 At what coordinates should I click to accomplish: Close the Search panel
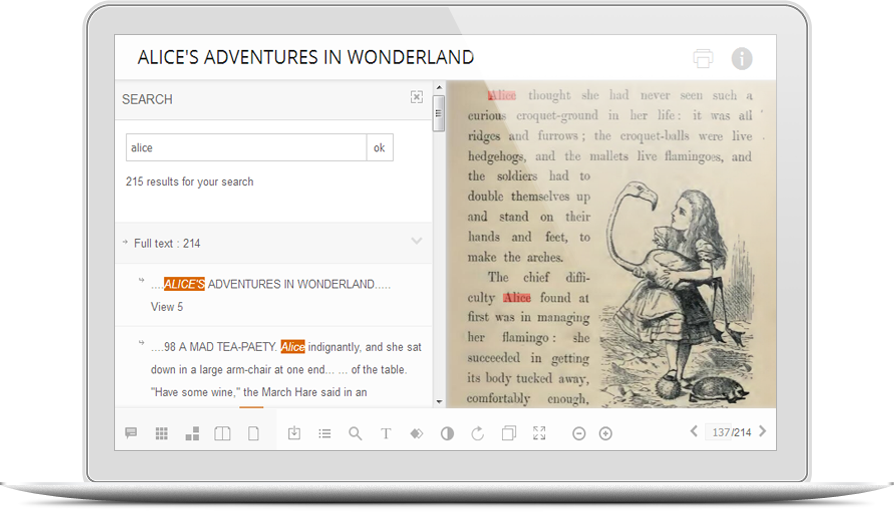[x=417, y=97]
